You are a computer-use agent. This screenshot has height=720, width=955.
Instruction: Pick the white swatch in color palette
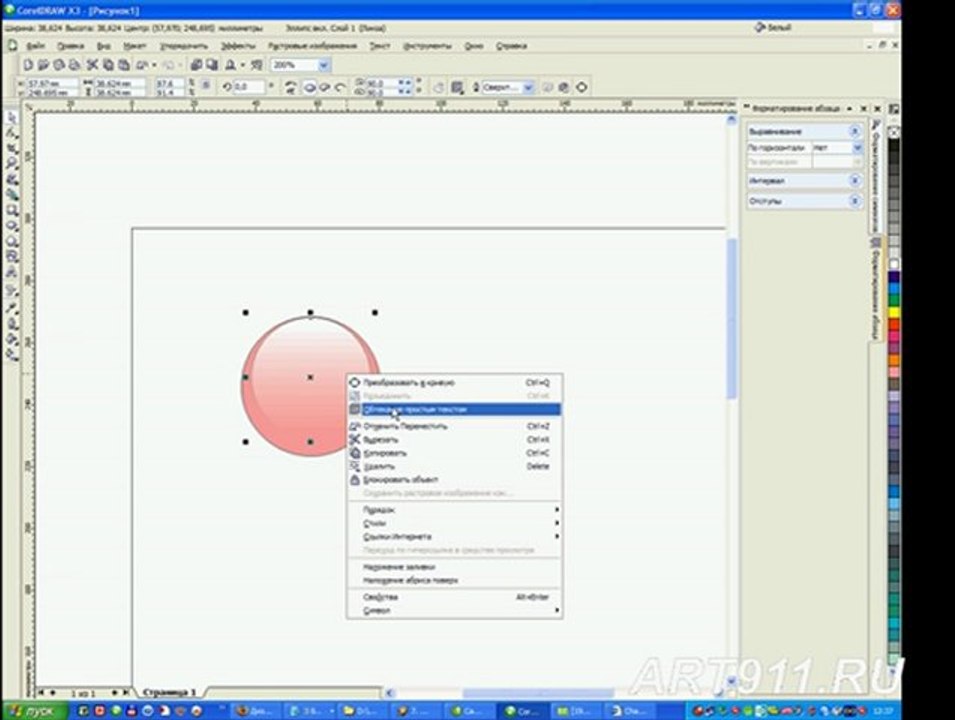893,264
